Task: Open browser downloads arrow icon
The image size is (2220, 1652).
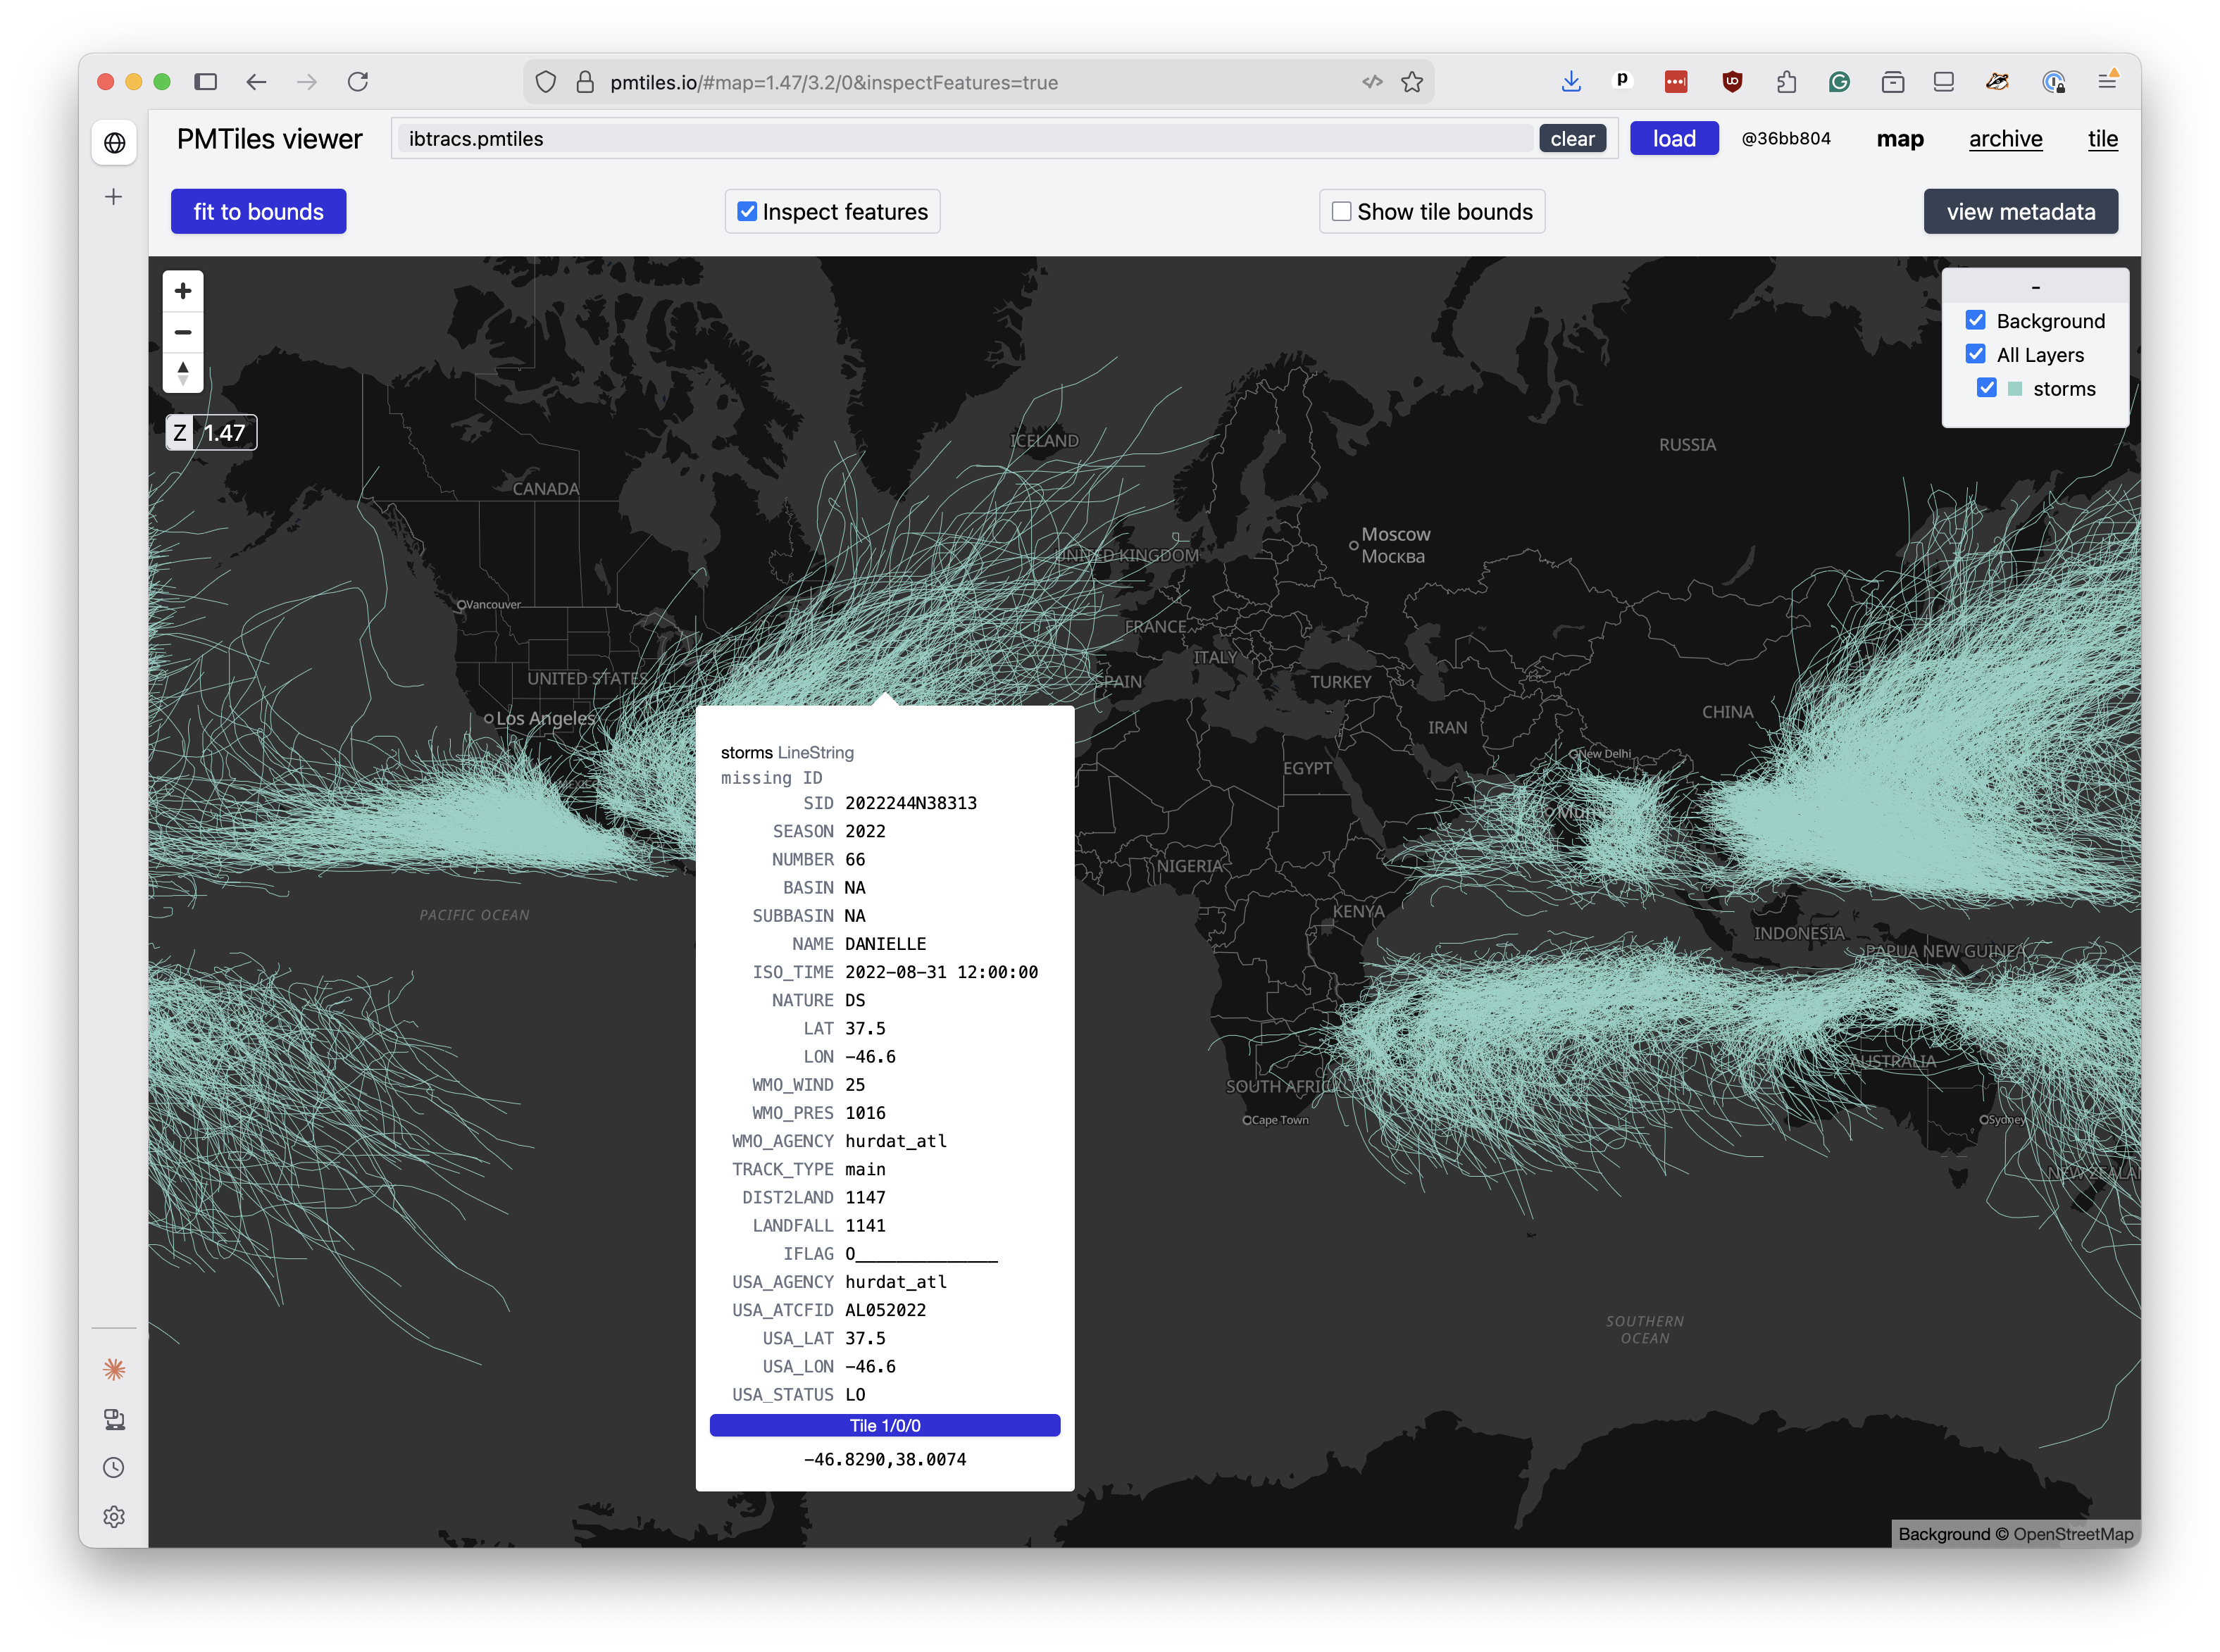Action: [x=1571, y=82]
